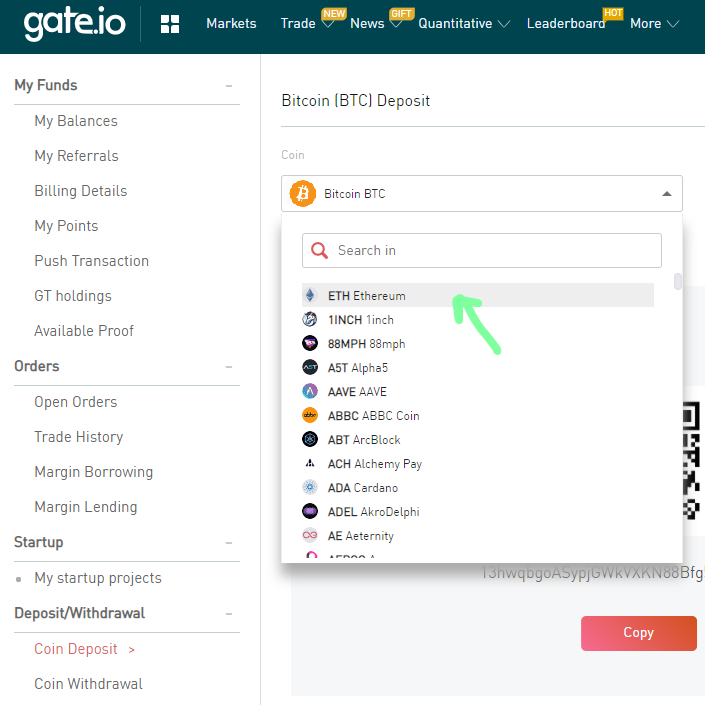Collapse the Bitcoin BTC coin dropdown
The image size is (705, 705).
[x=667, y=194]
